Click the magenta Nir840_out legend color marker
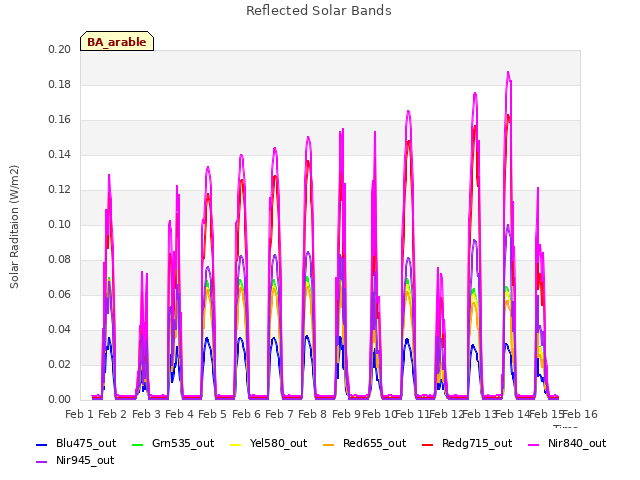The height and width of the screenshot is (480, 640). pyautogui.click(x=534, y=444)
